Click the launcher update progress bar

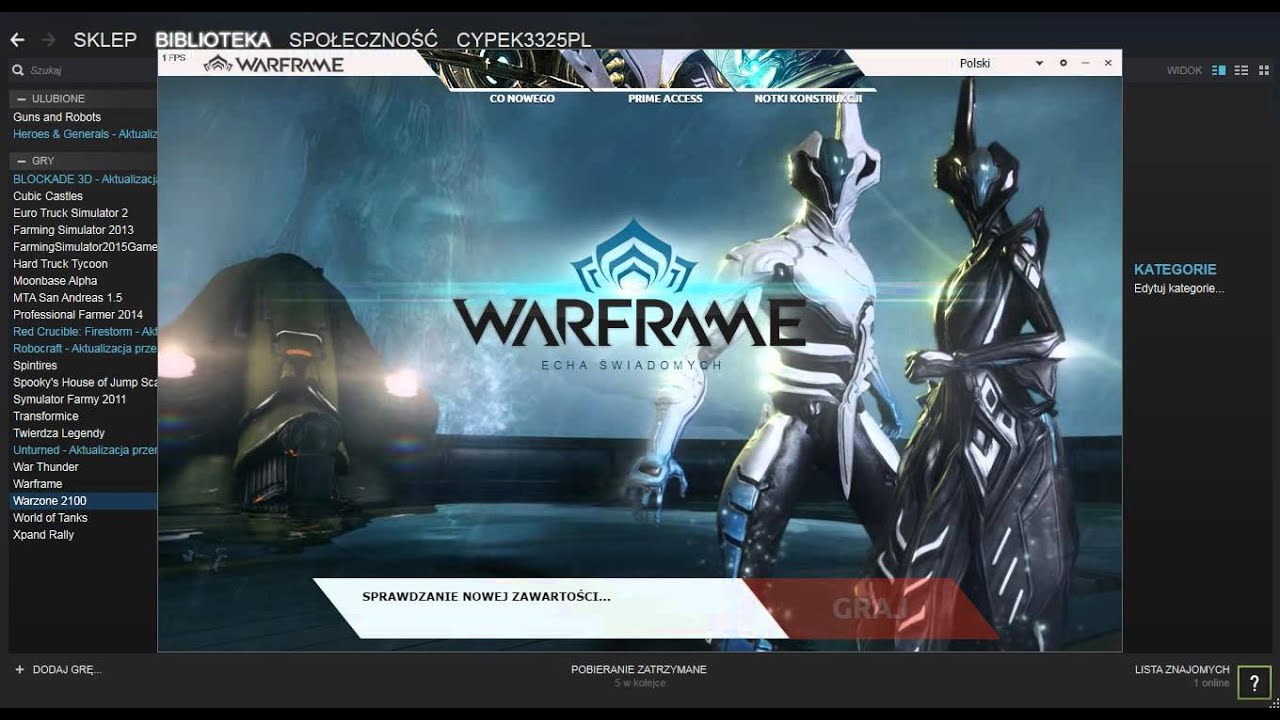(550, 608)
